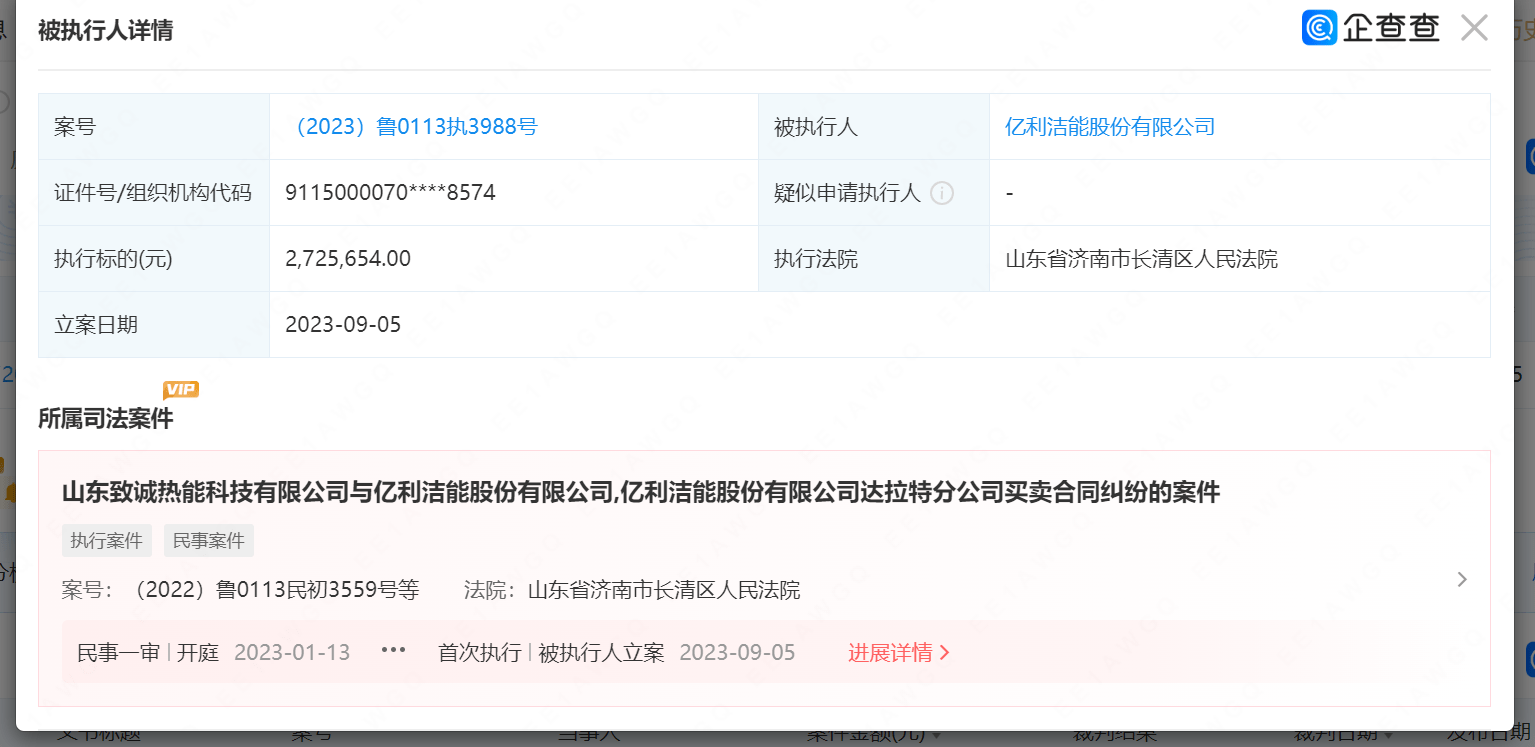The height and width of the screenshot is (747, 1535).
Task: Expand judicial case card right chevron
Action: 1462,579
